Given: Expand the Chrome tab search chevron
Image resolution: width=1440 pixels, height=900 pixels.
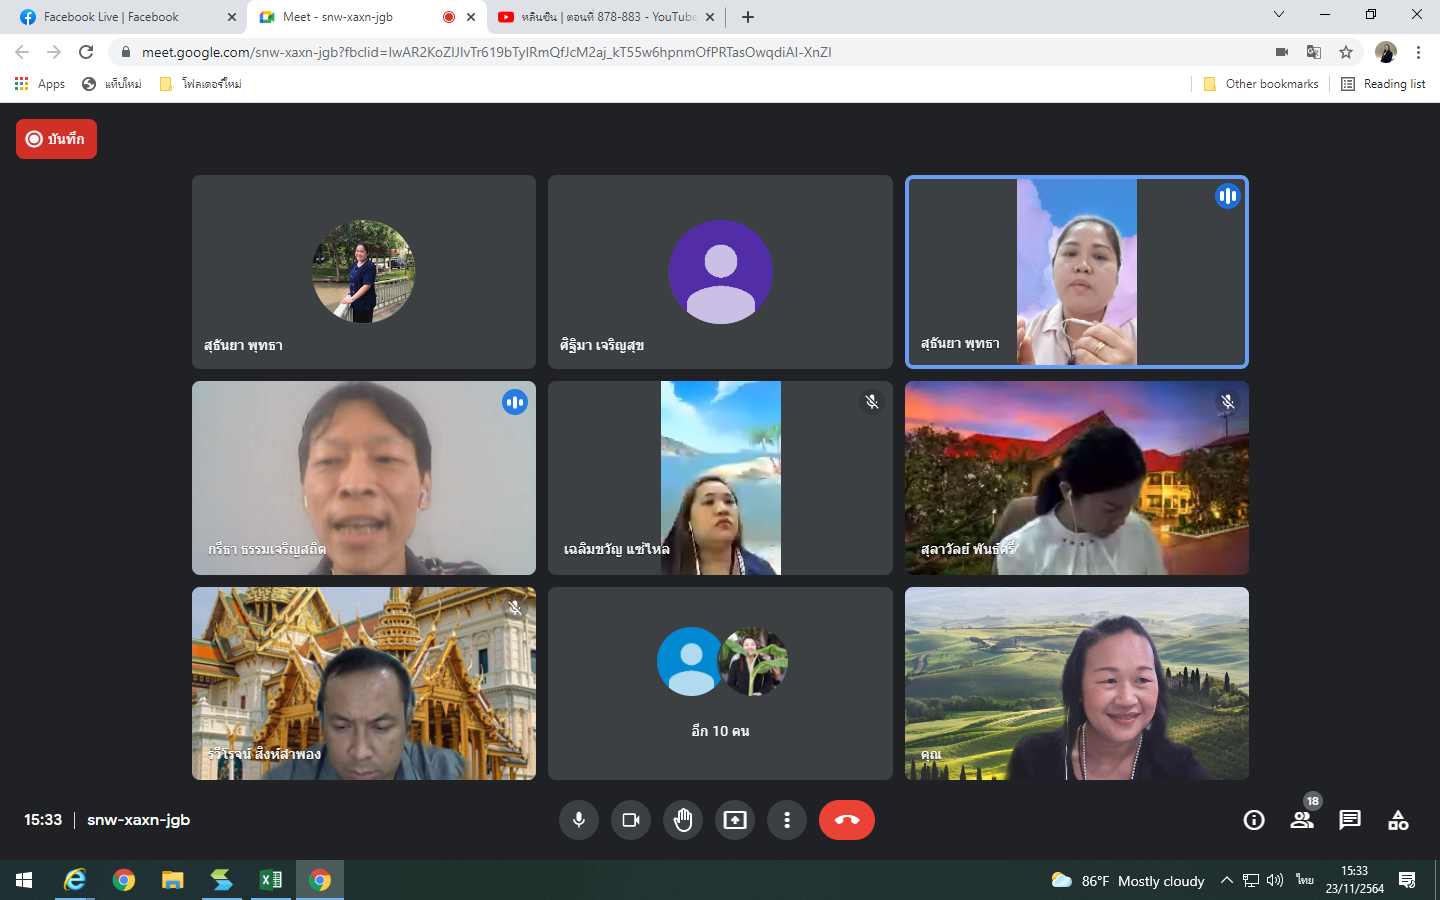Looking at the screenshot, I should pyautogui.click(x=1278, y=15).
